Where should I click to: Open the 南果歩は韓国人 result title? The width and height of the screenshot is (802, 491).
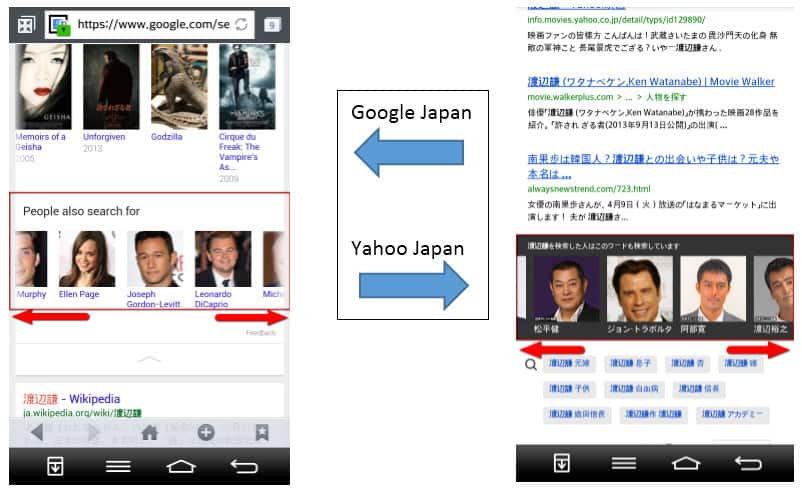[653, 166]
